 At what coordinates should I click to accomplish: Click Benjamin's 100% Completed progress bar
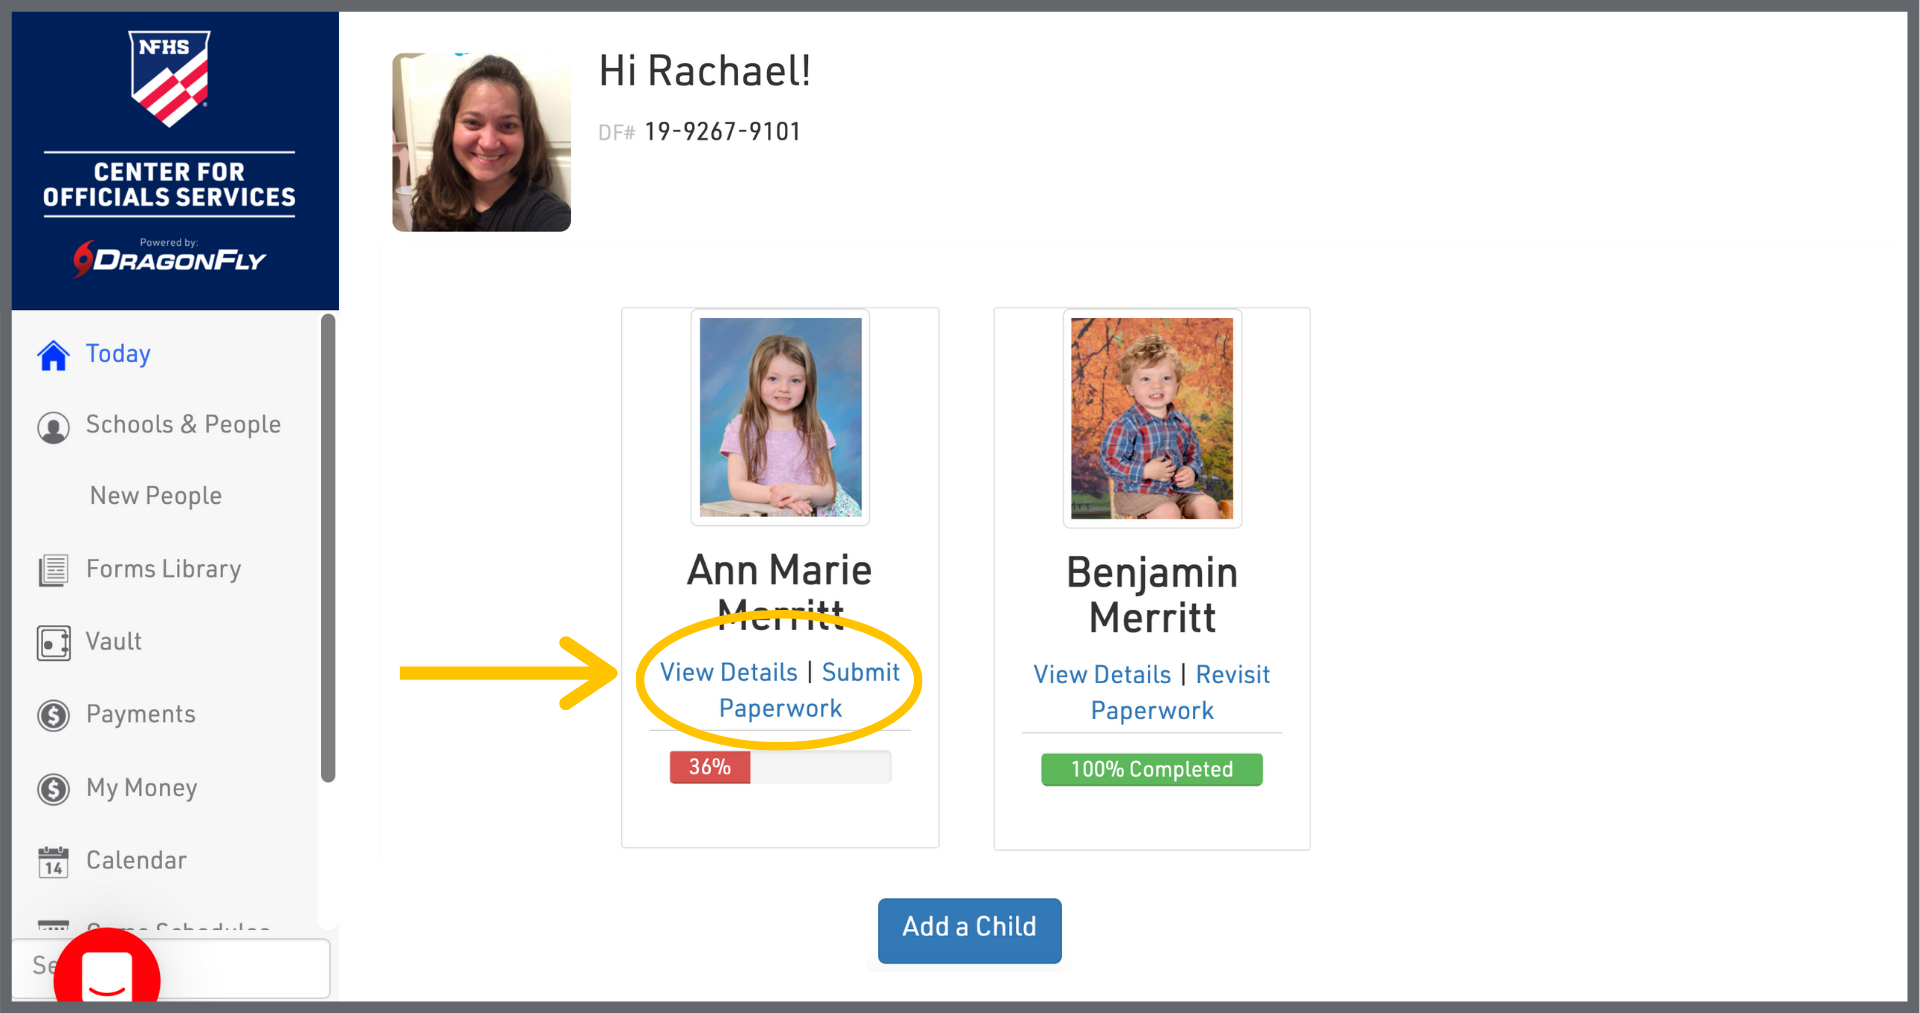[1151, 770]
